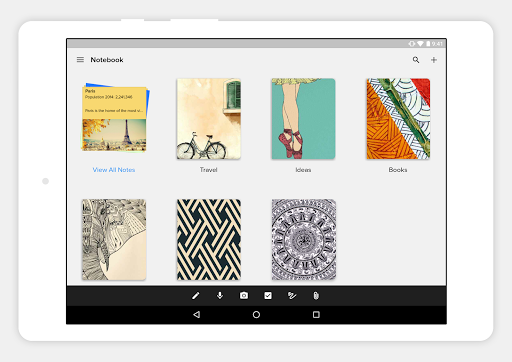Open the Books notebook cover
This screenshot has height=362, width=512.
pos(398,119)
